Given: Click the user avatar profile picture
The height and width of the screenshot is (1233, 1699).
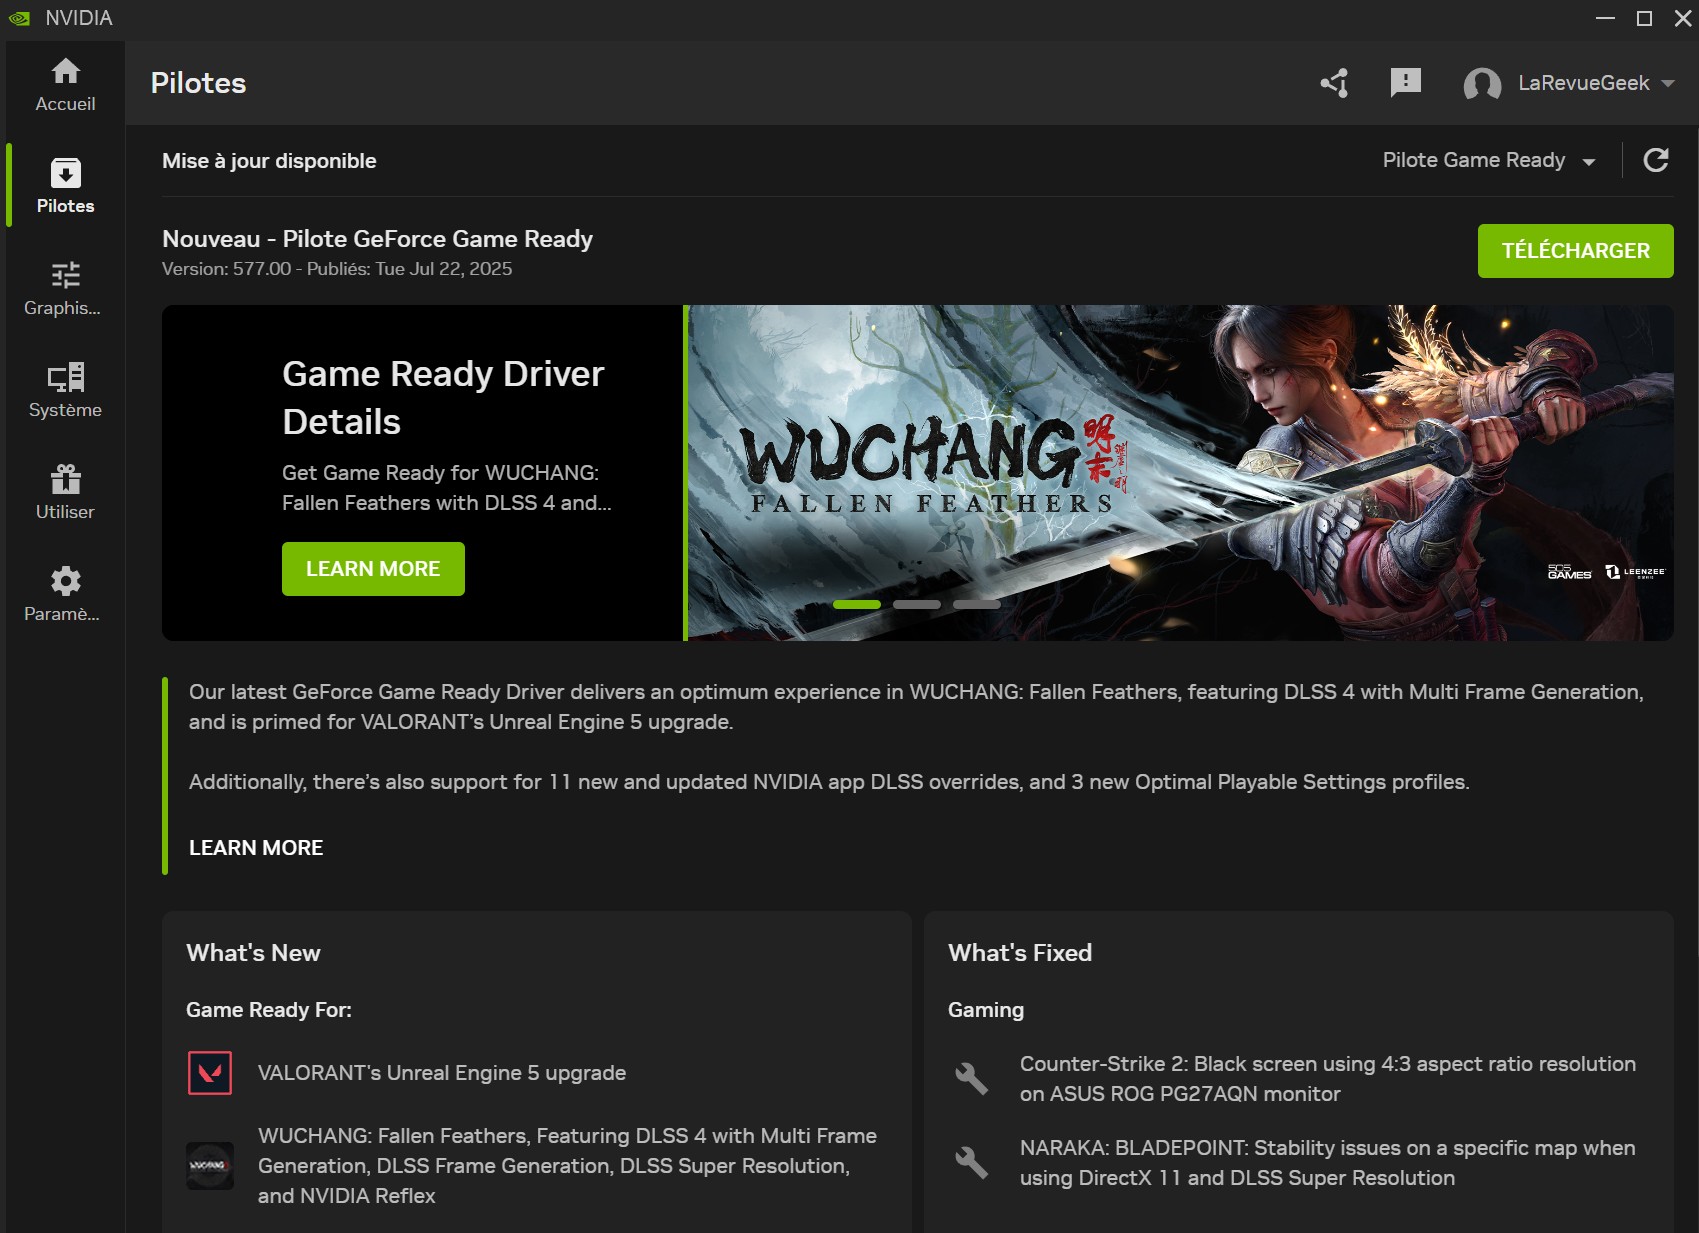Looking at the screenshot, I should 1481,84.
